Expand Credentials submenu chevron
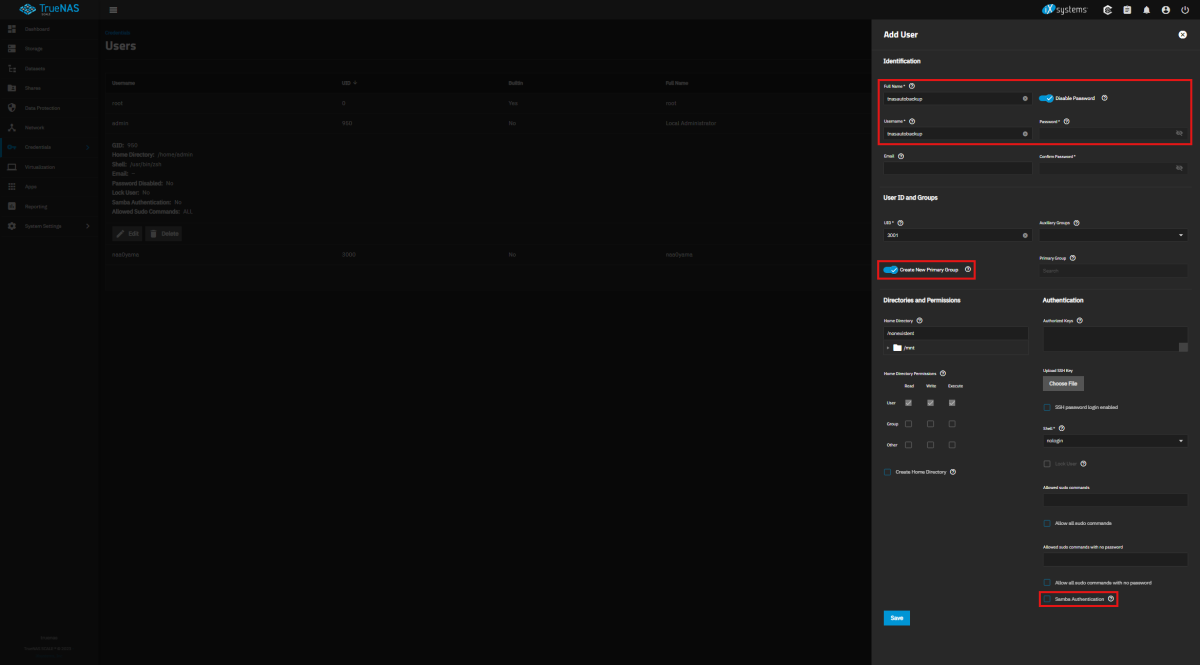Image resolution: width=1200 pixels, height=665 pixels. 88,148
